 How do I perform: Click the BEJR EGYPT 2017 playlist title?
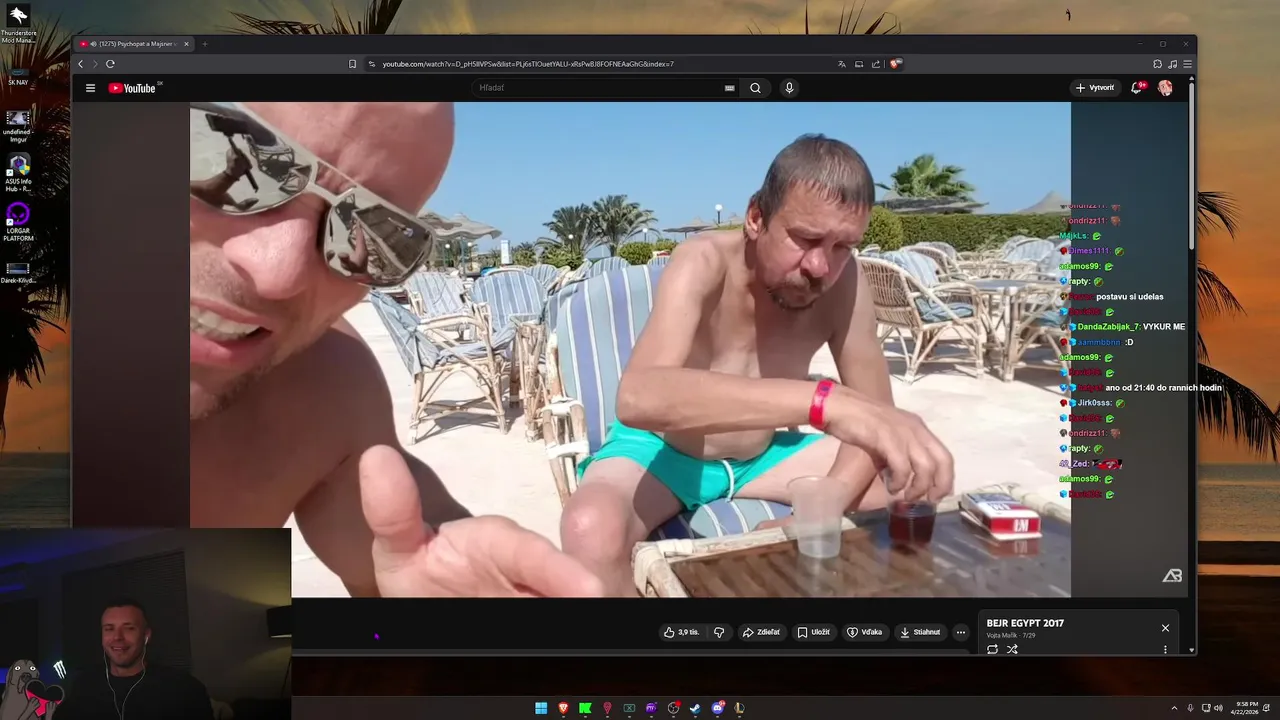point(1025,623)
